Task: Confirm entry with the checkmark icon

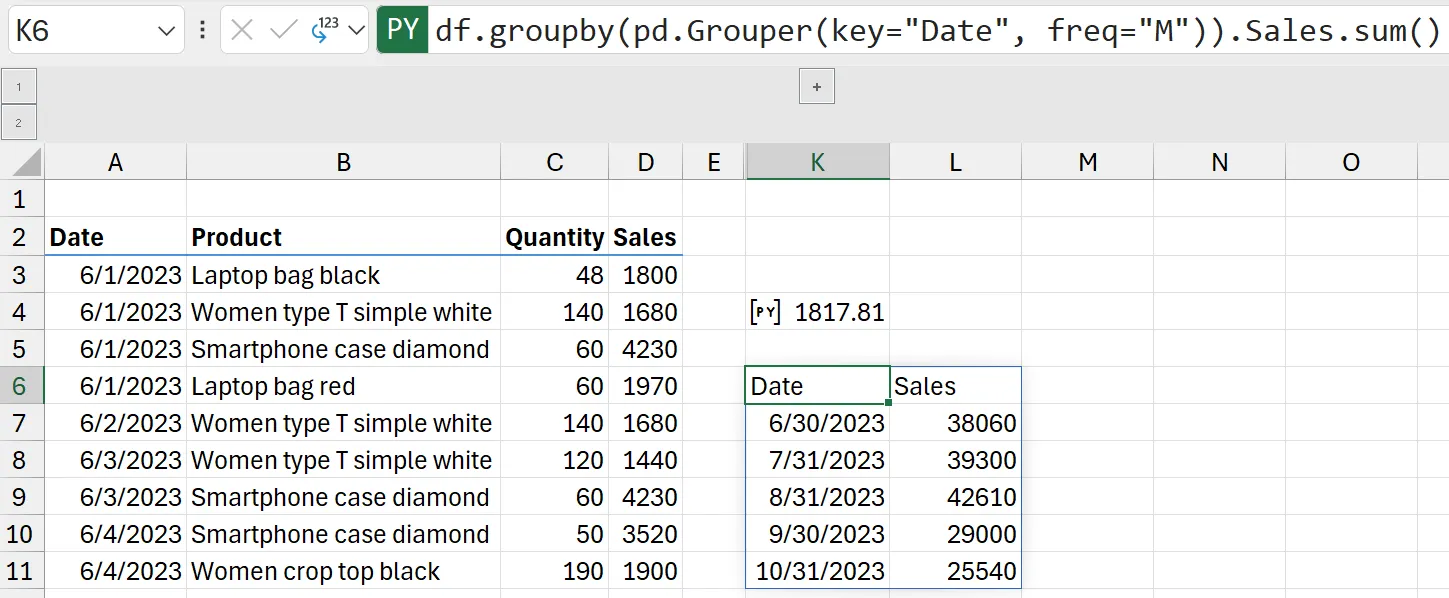Action: [281, 30]
